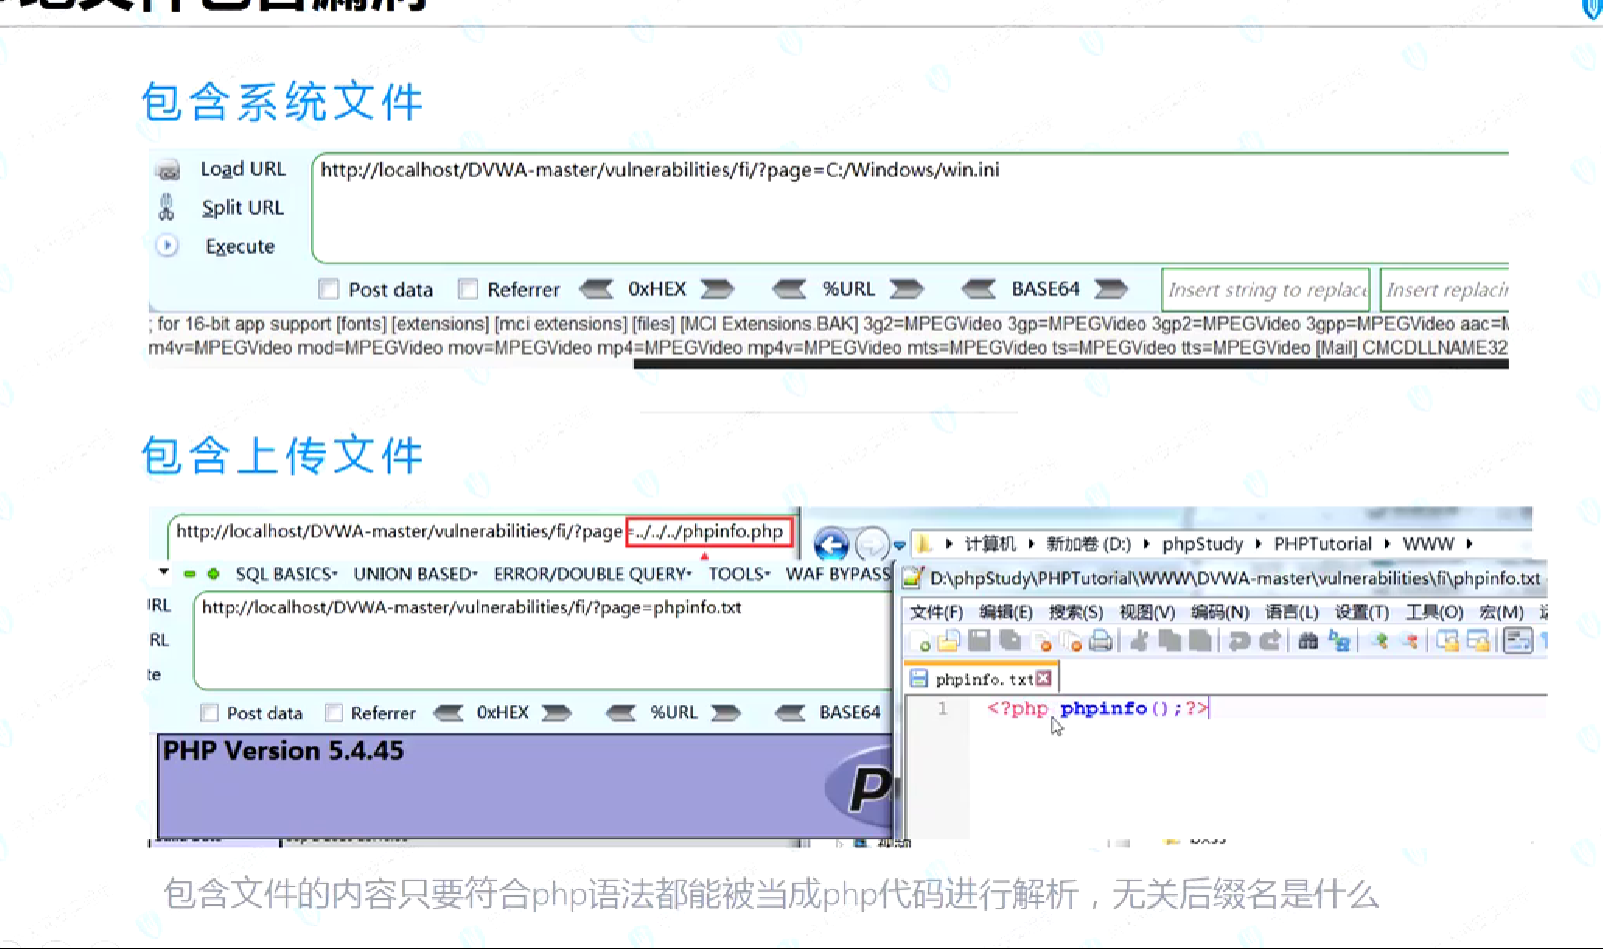1603x949 pixels.
Task: Click the %URL encode right arrow in upper HackBar
Action: click(906, 289)
